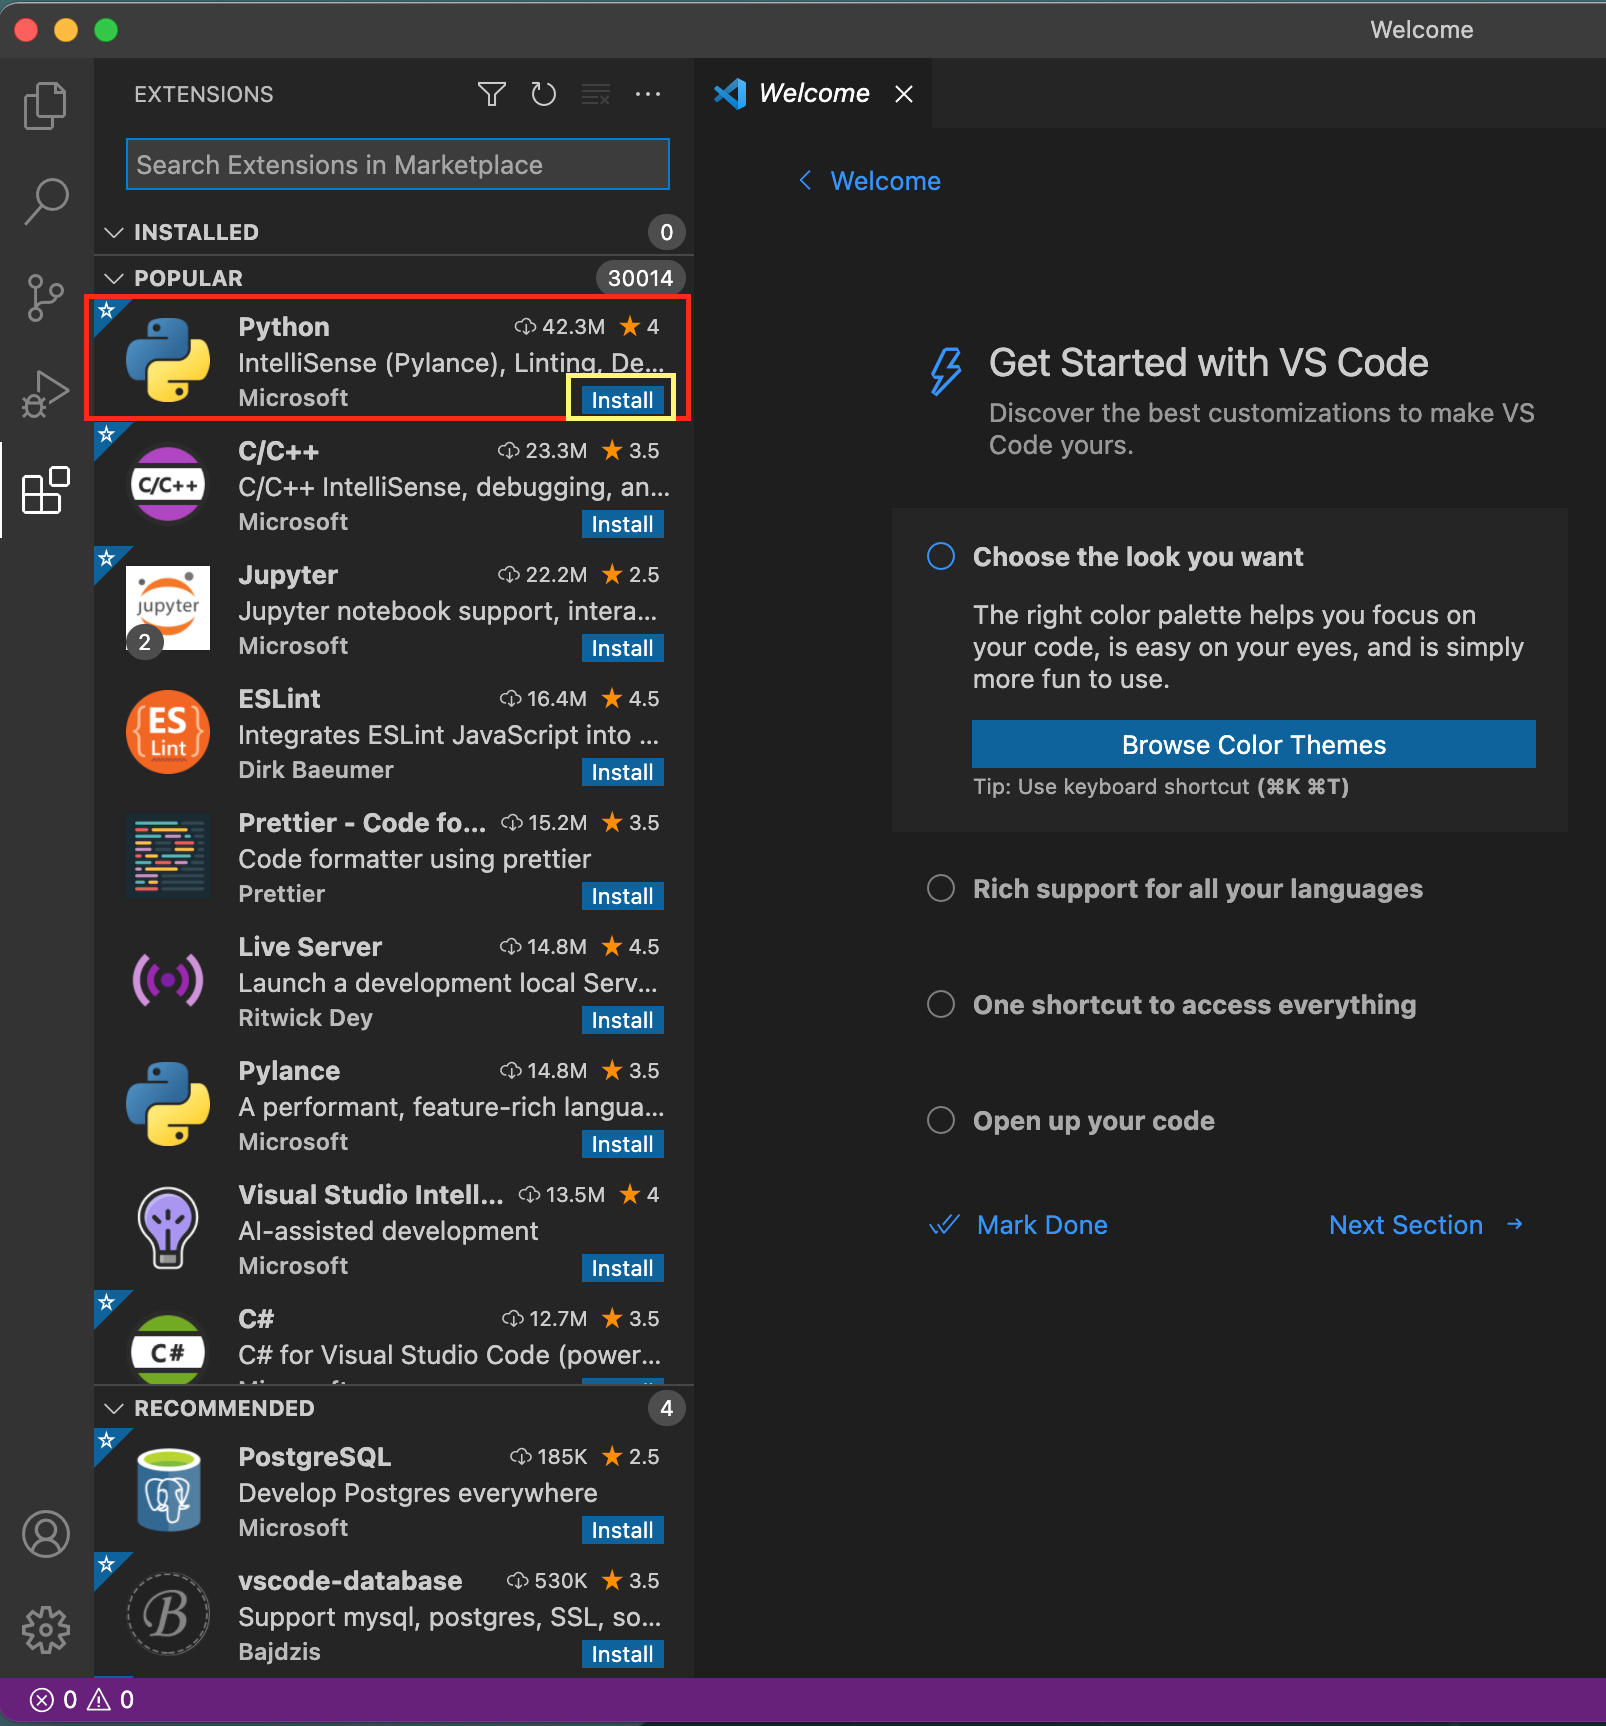Open the Accounts menu icon
Image resolution: width=1606 pixels, height=1726 pixels.
(46, 1534)
